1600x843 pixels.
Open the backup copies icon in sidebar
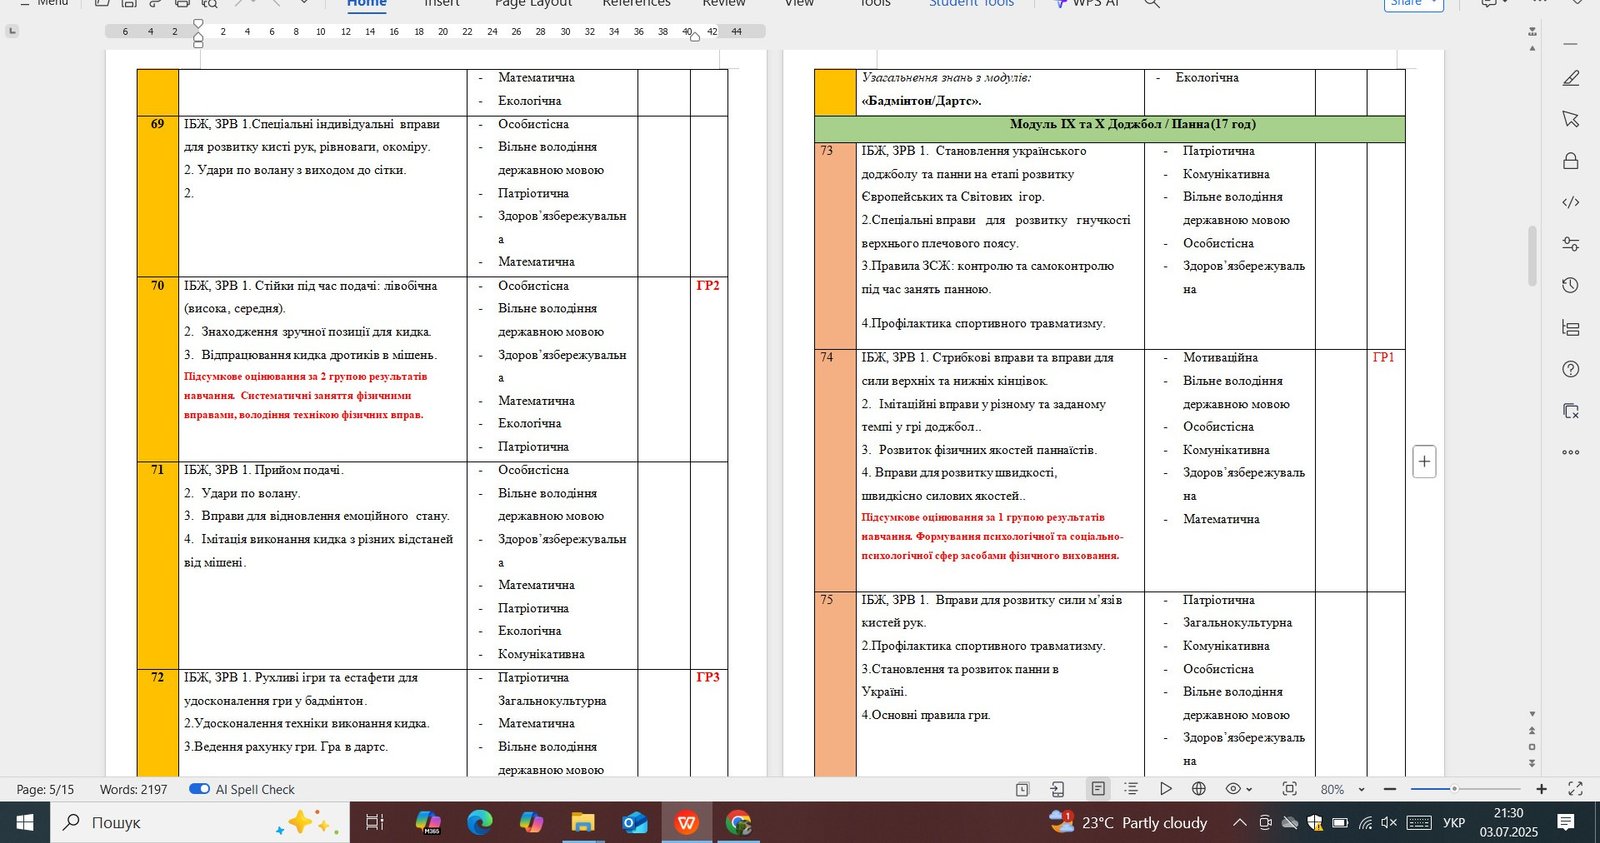click(1571, 411)
